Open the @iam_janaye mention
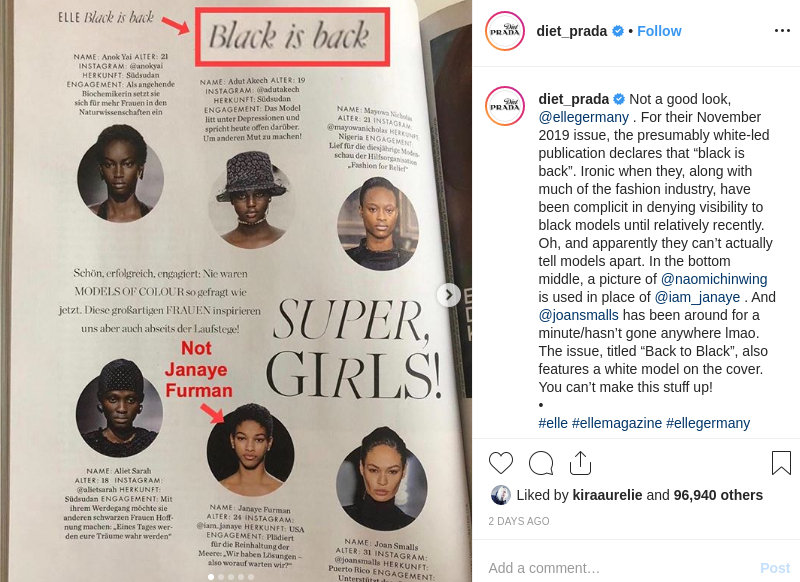The image size is (800, 582). click(697, 297)
